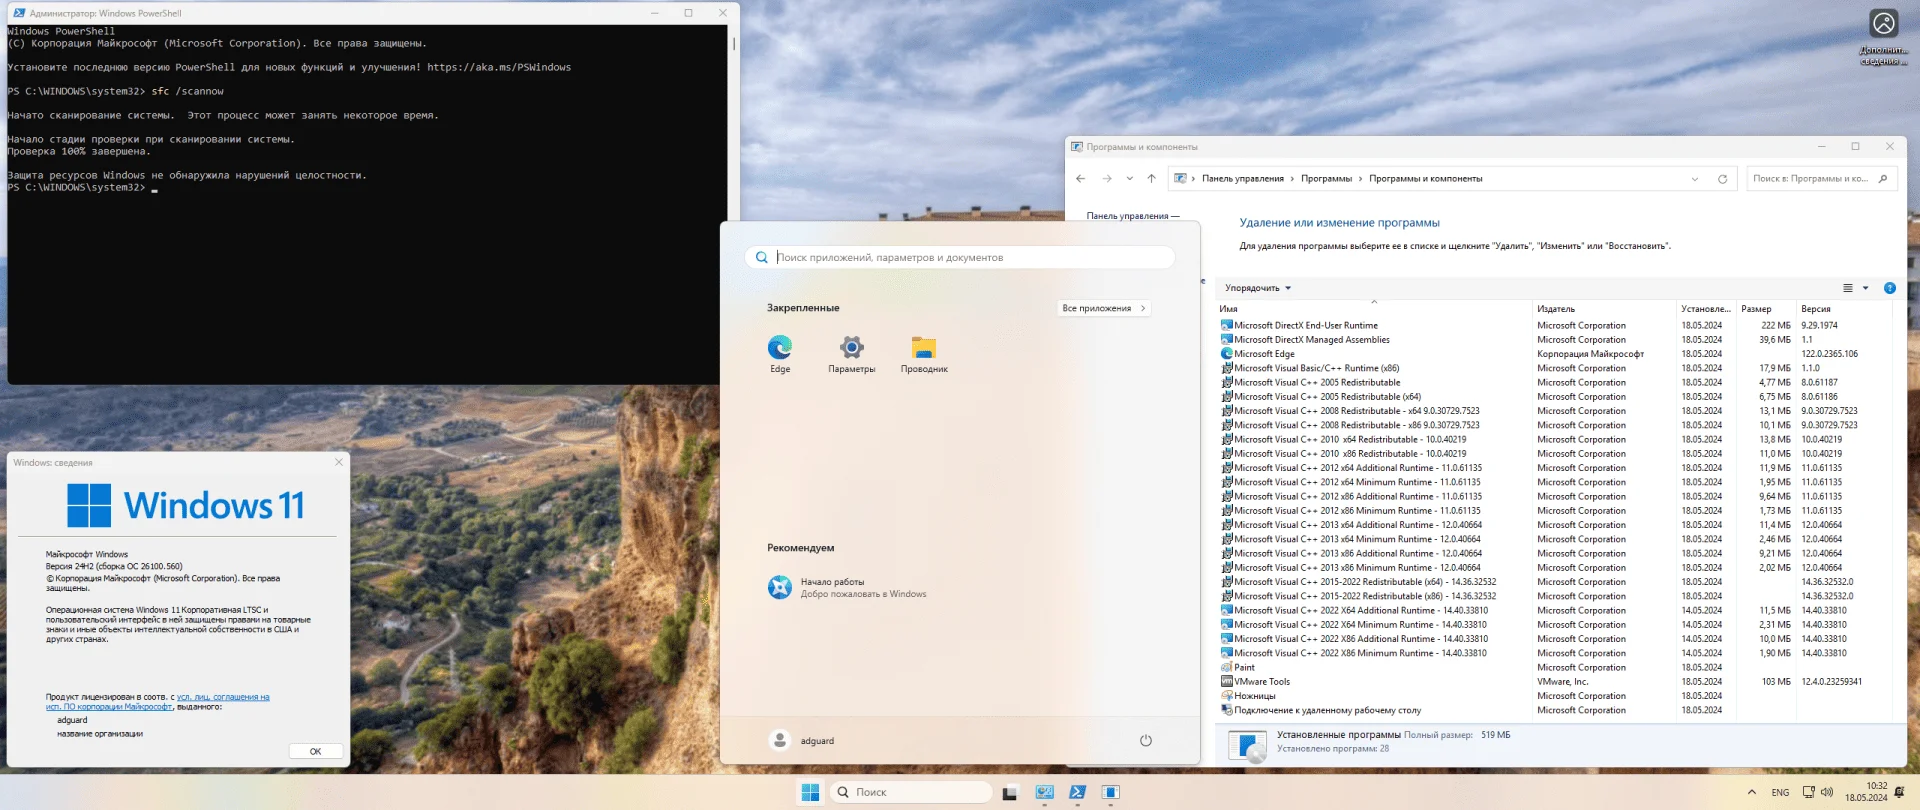The height and width of the screenshot is (810, 1920).
Task: Expand the Панель управления breadcrumb chevron
Action: point(1292,179)
